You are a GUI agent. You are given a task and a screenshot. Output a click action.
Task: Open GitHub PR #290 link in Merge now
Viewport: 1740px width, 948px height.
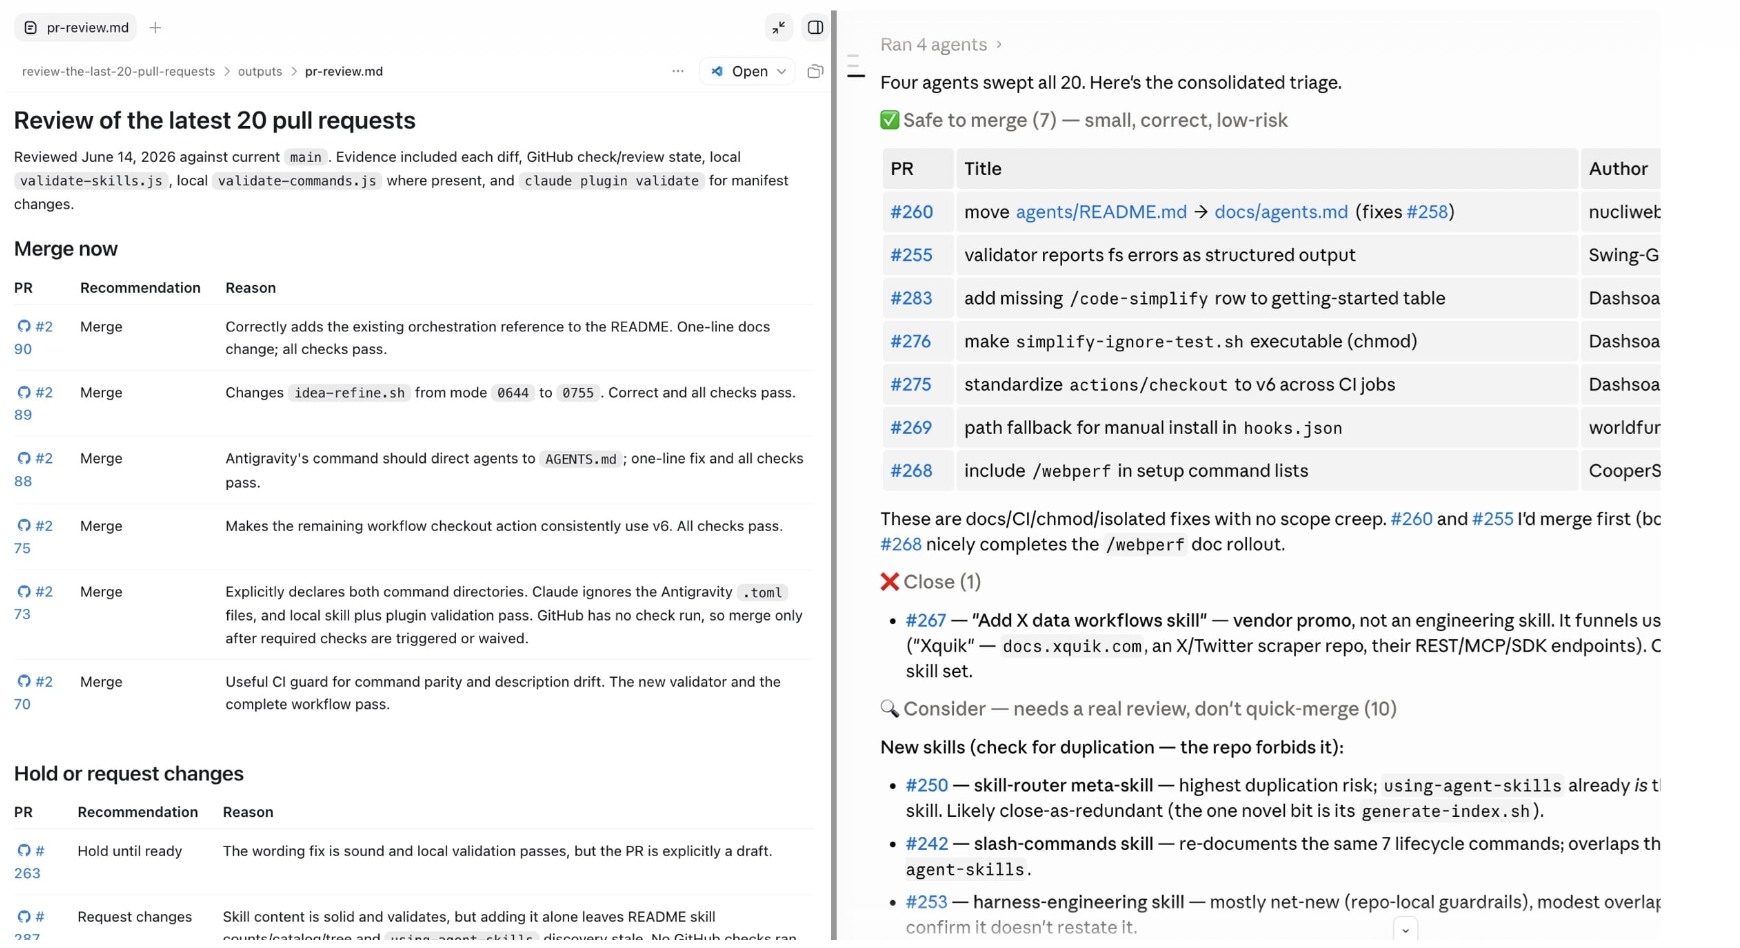[x=34, y=337]
